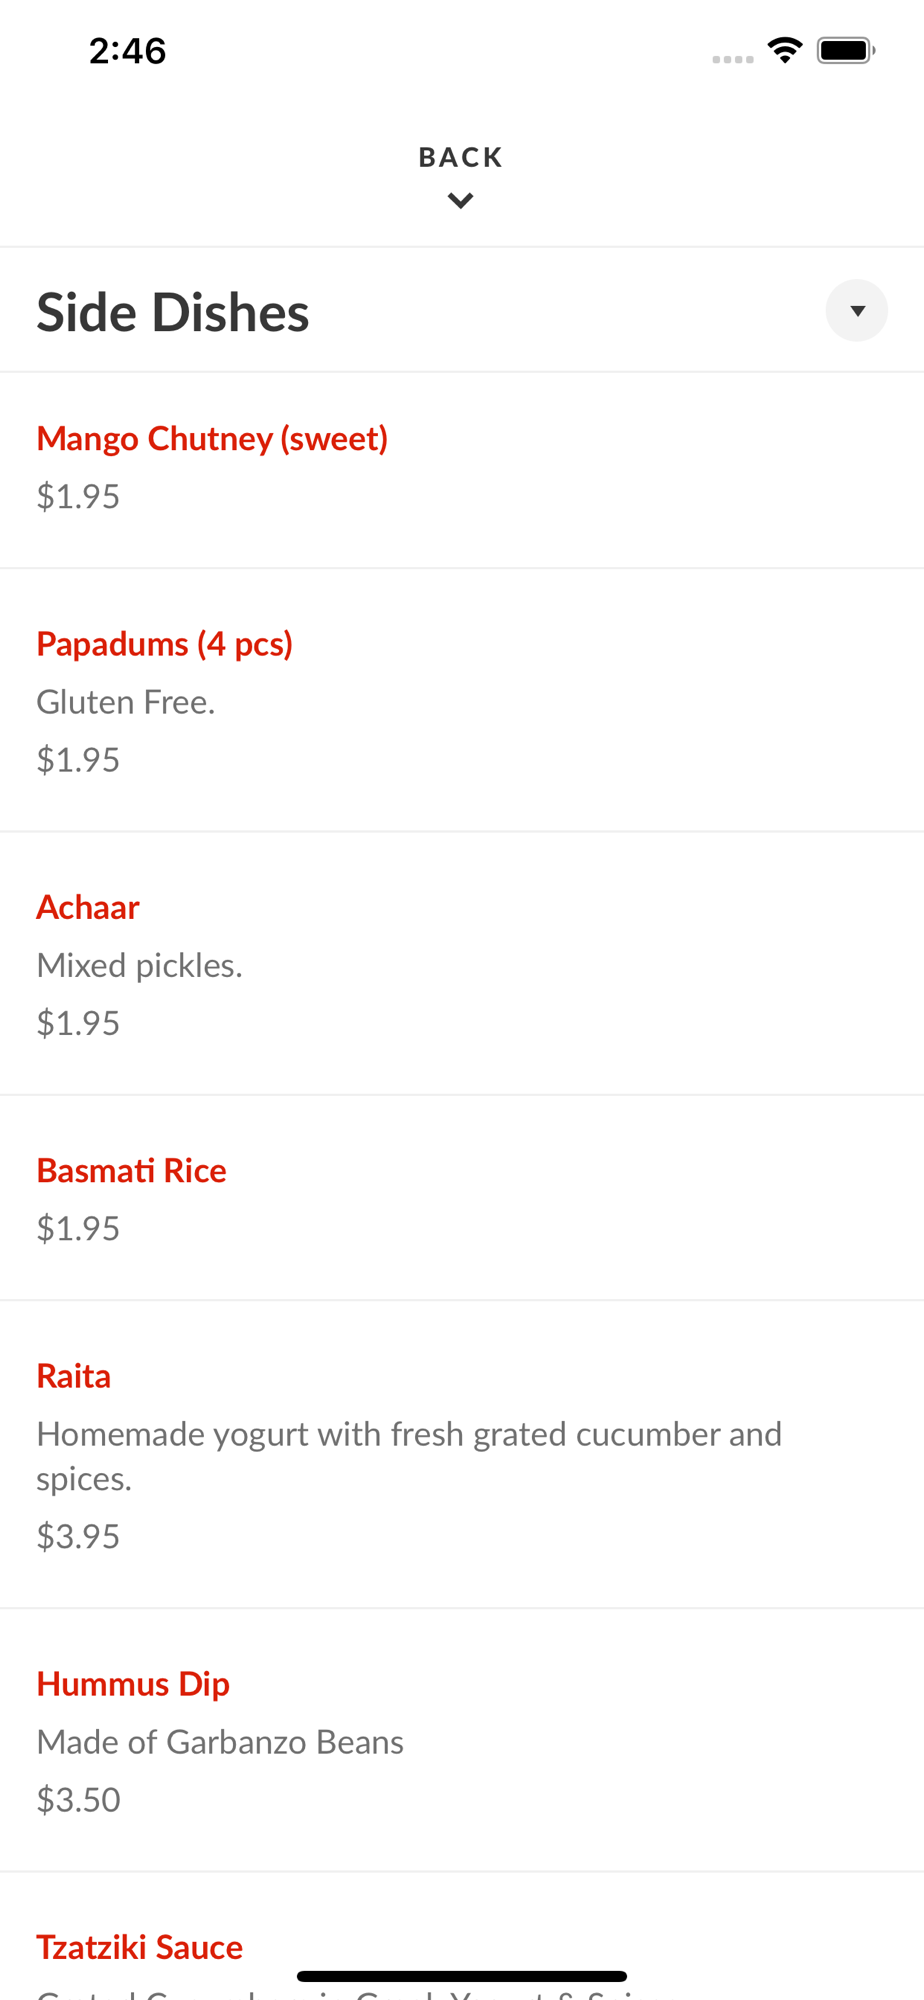The height and width of the screenshot is (2000, 924).
Task: Tap the BACK label at top
Action: [461, 157]
